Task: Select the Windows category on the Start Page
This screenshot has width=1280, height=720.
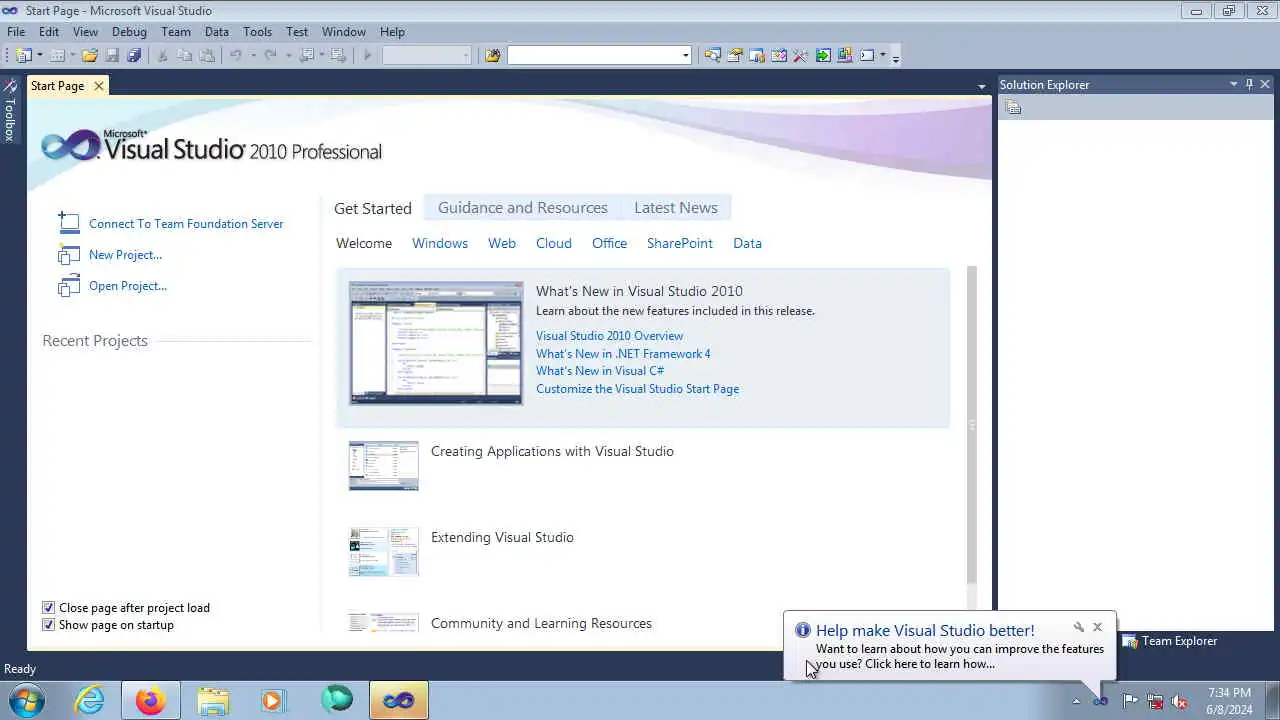Action: click(x=440, y=243)
